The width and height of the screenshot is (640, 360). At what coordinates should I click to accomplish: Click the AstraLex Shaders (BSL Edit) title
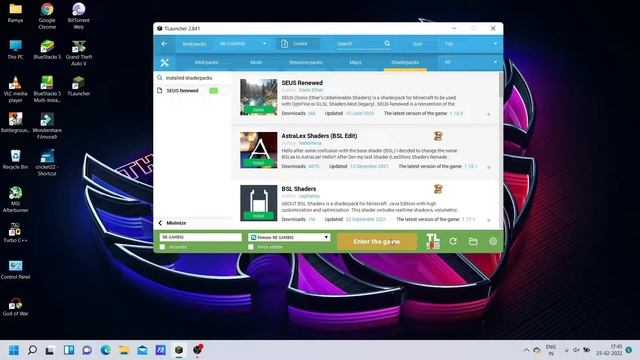(x=319, y=136)
